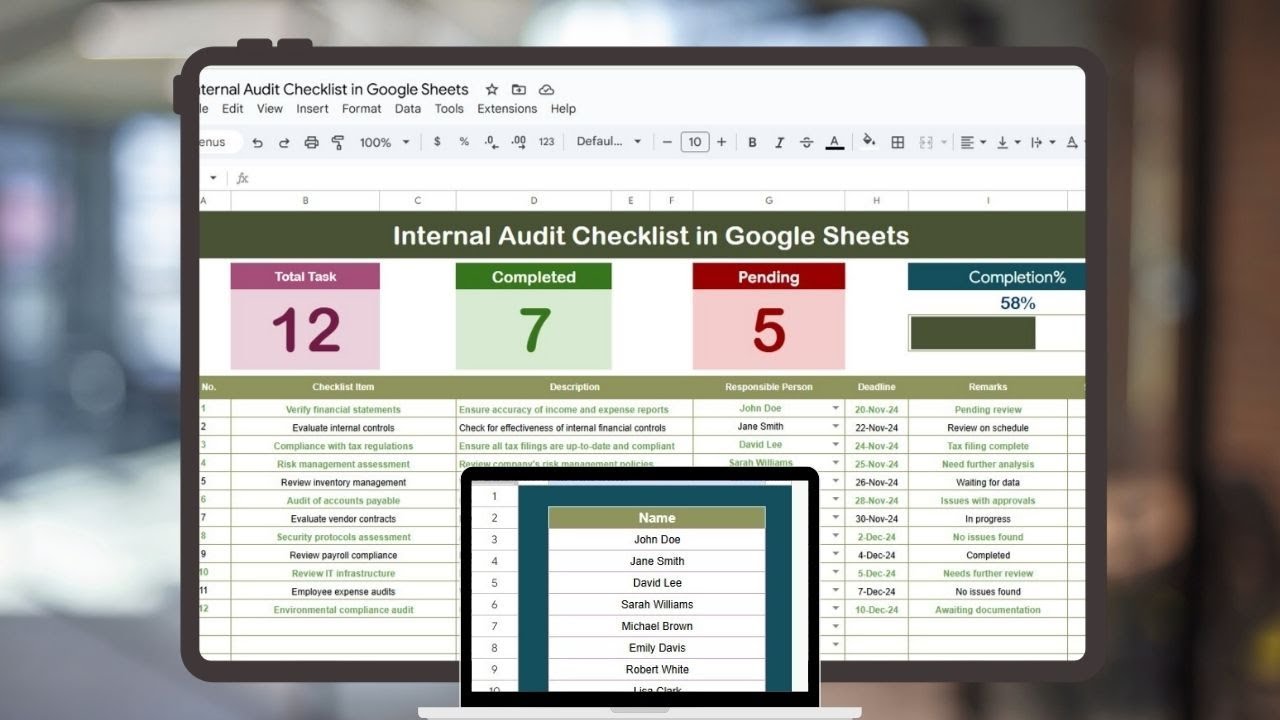Click the formula bar
The image size is (1280, 720).
[660, 178]
